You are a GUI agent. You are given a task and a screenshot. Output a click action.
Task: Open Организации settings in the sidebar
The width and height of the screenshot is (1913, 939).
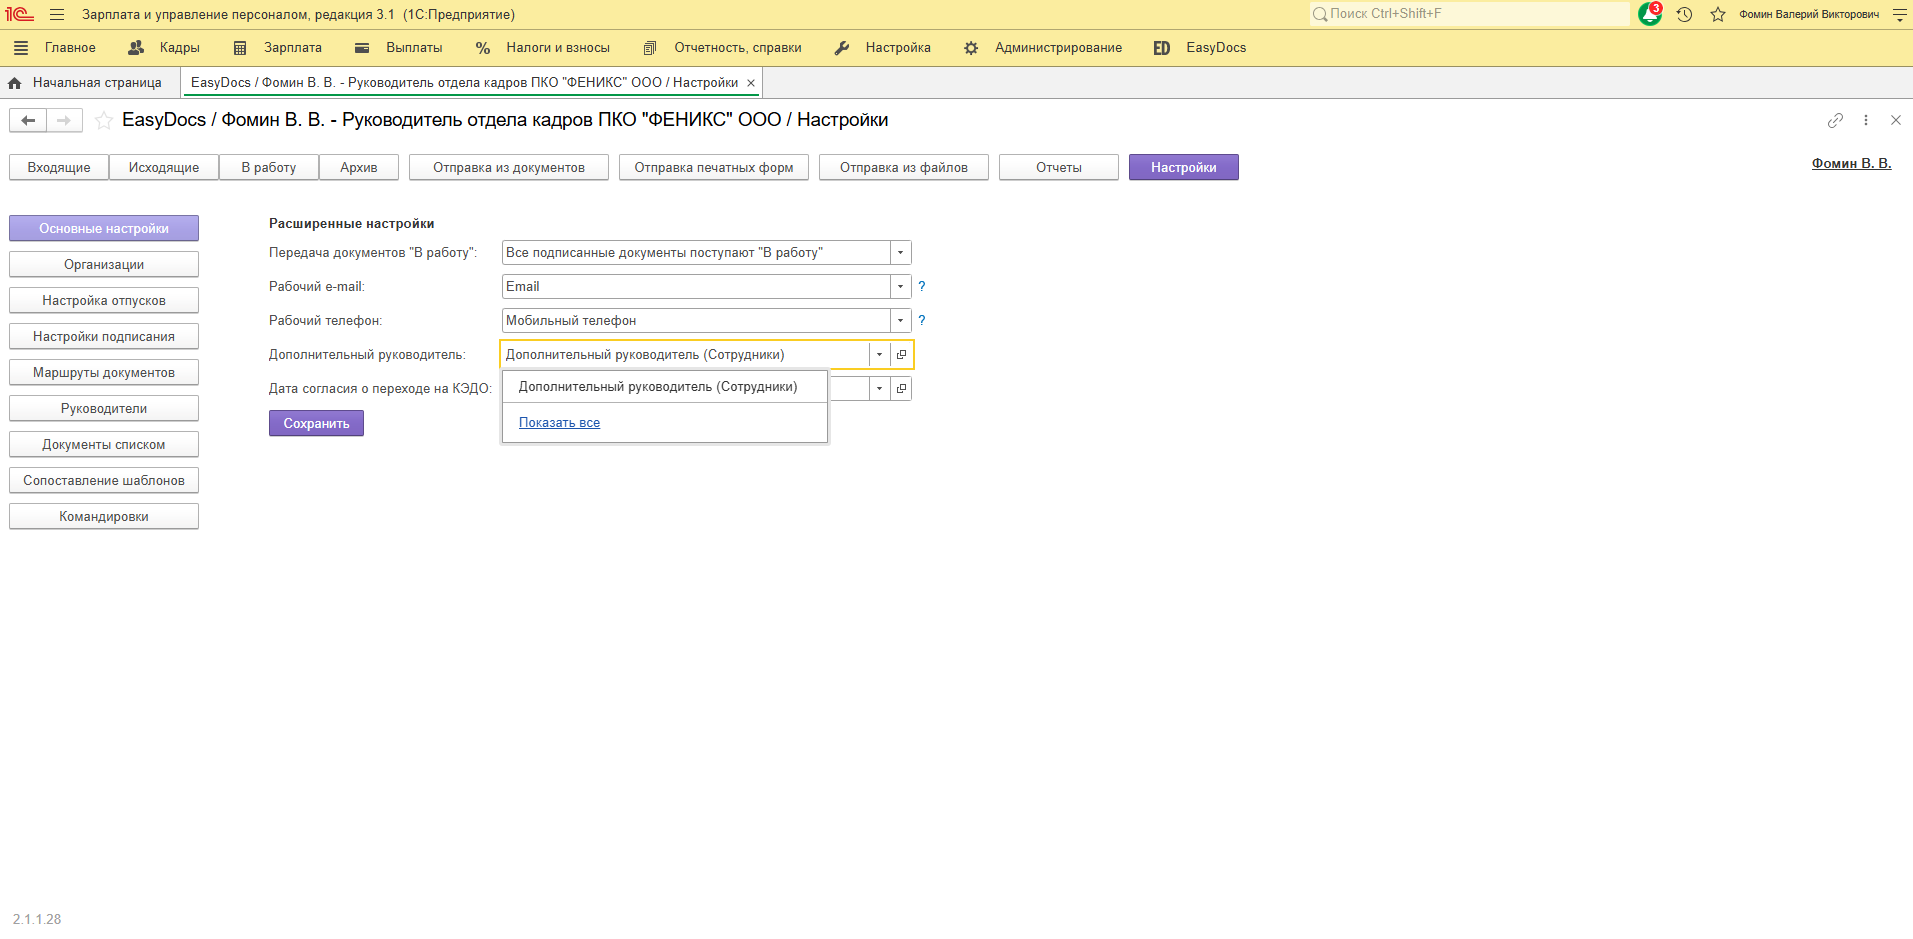point(104,264)
